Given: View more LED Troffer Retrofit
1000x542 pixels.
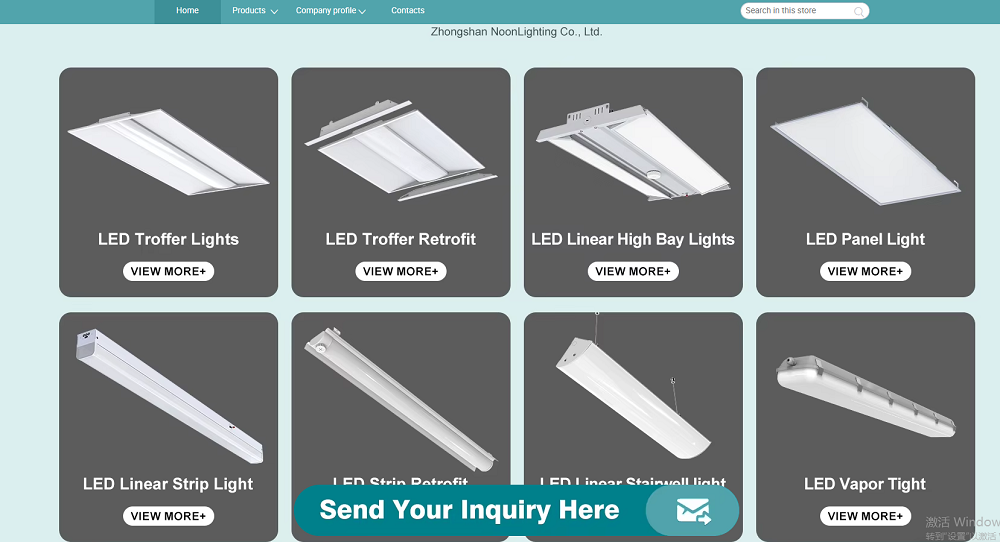Looking at the screenshot, I should point(401,271).
